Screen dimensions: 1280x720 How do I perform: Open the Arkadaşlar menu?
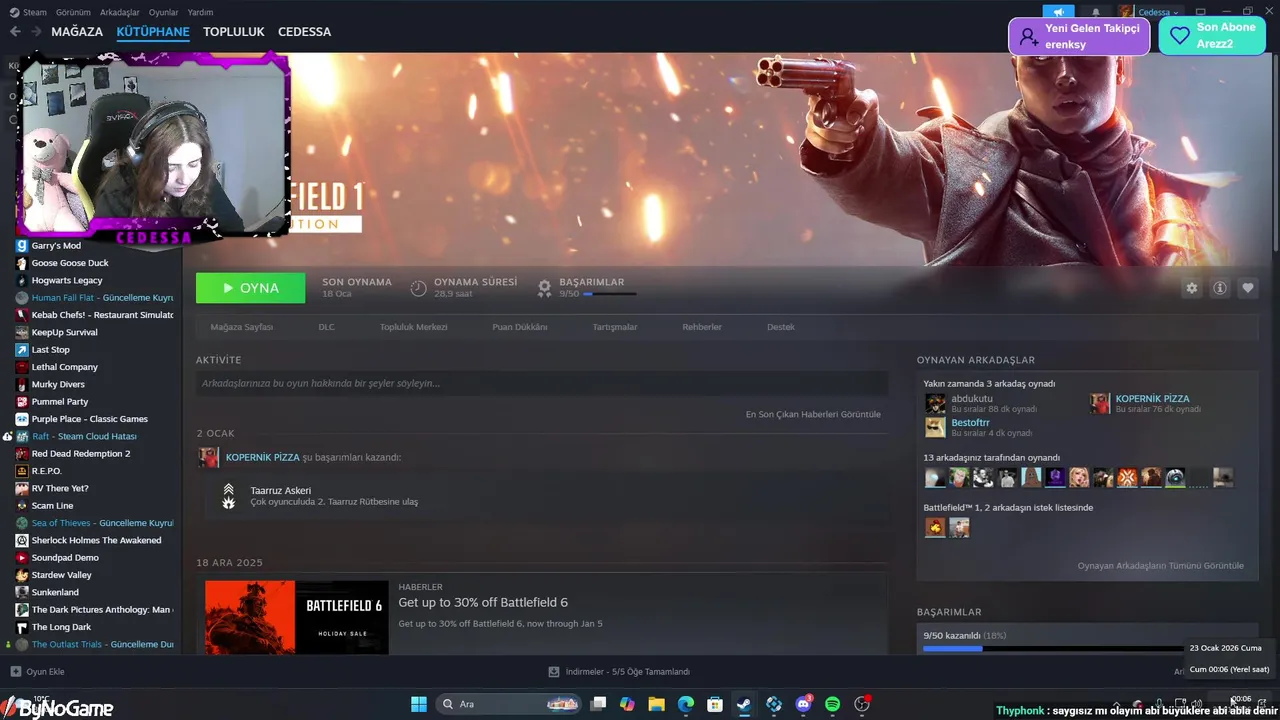[120, 12]
